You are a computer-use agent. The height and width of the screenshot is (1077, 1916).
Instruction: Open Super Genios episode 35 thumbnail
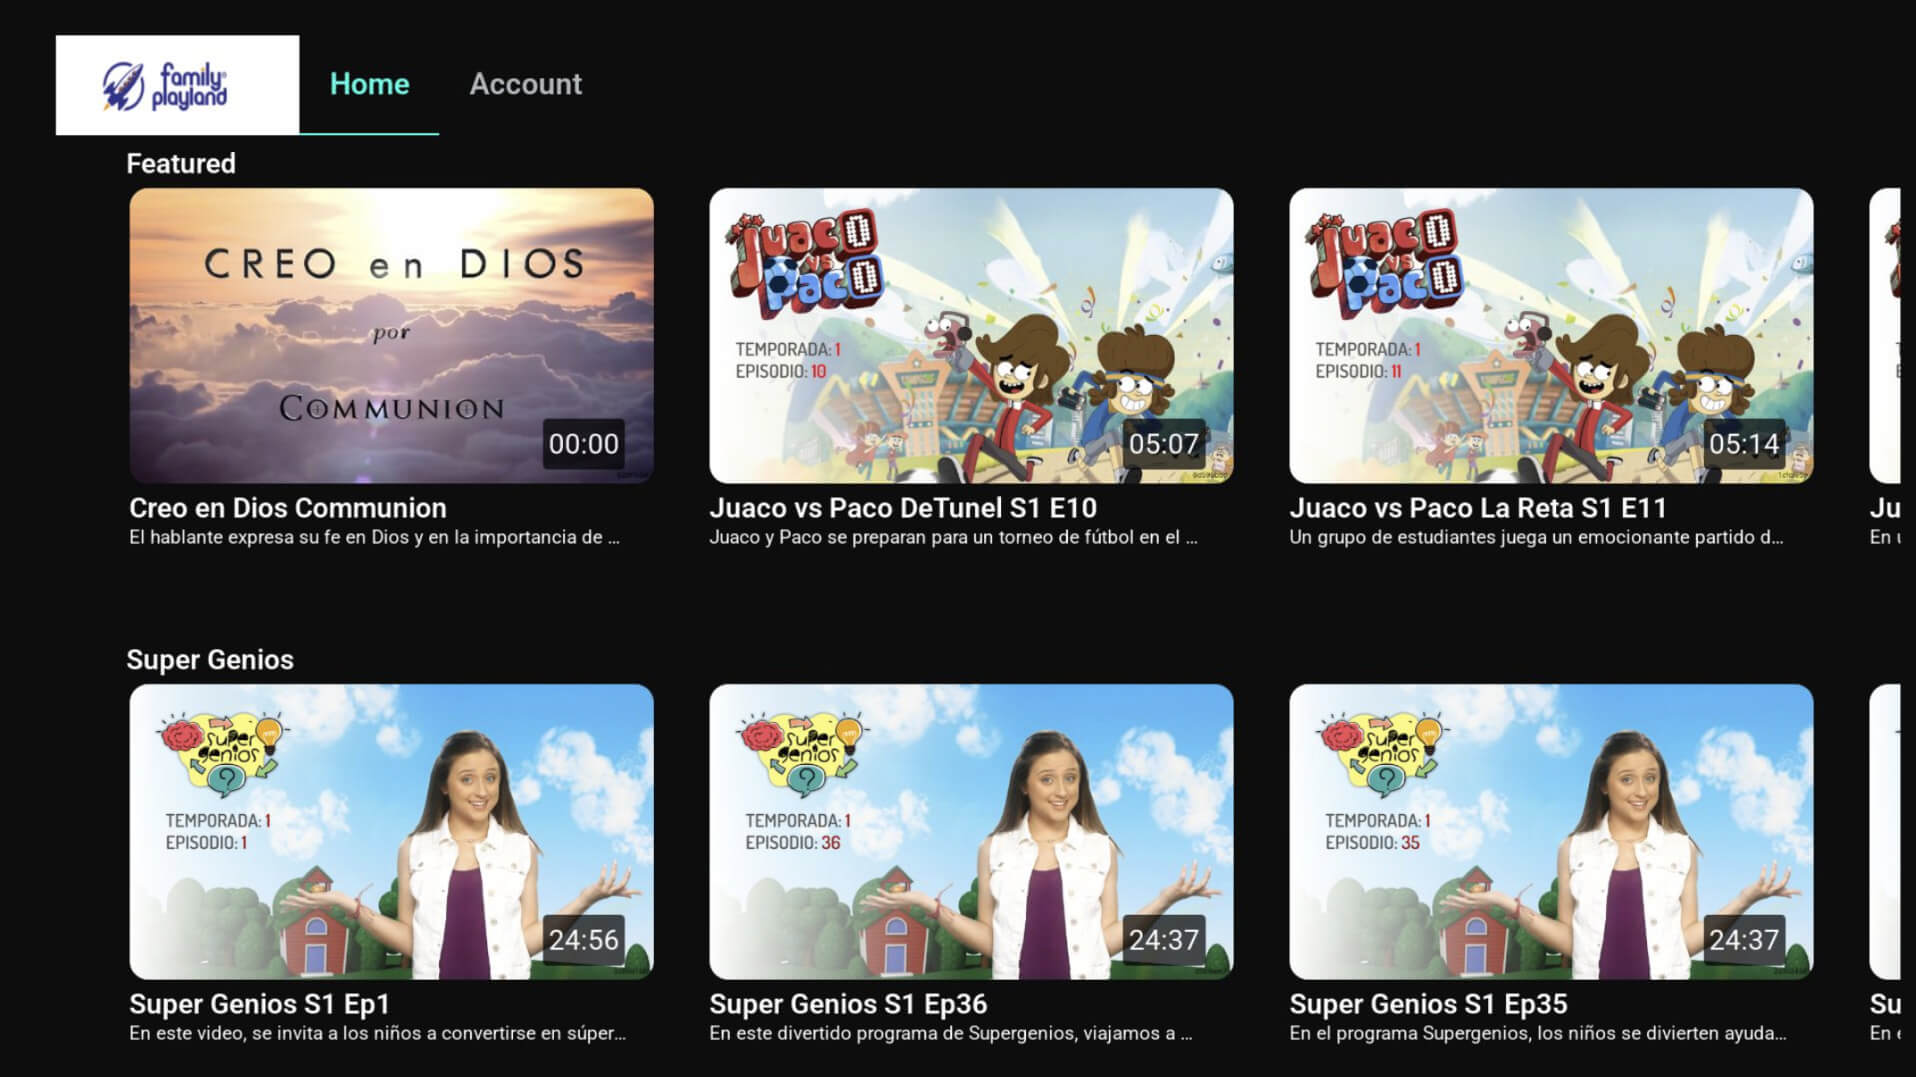pyautogui.click(x=1550, y=831)
